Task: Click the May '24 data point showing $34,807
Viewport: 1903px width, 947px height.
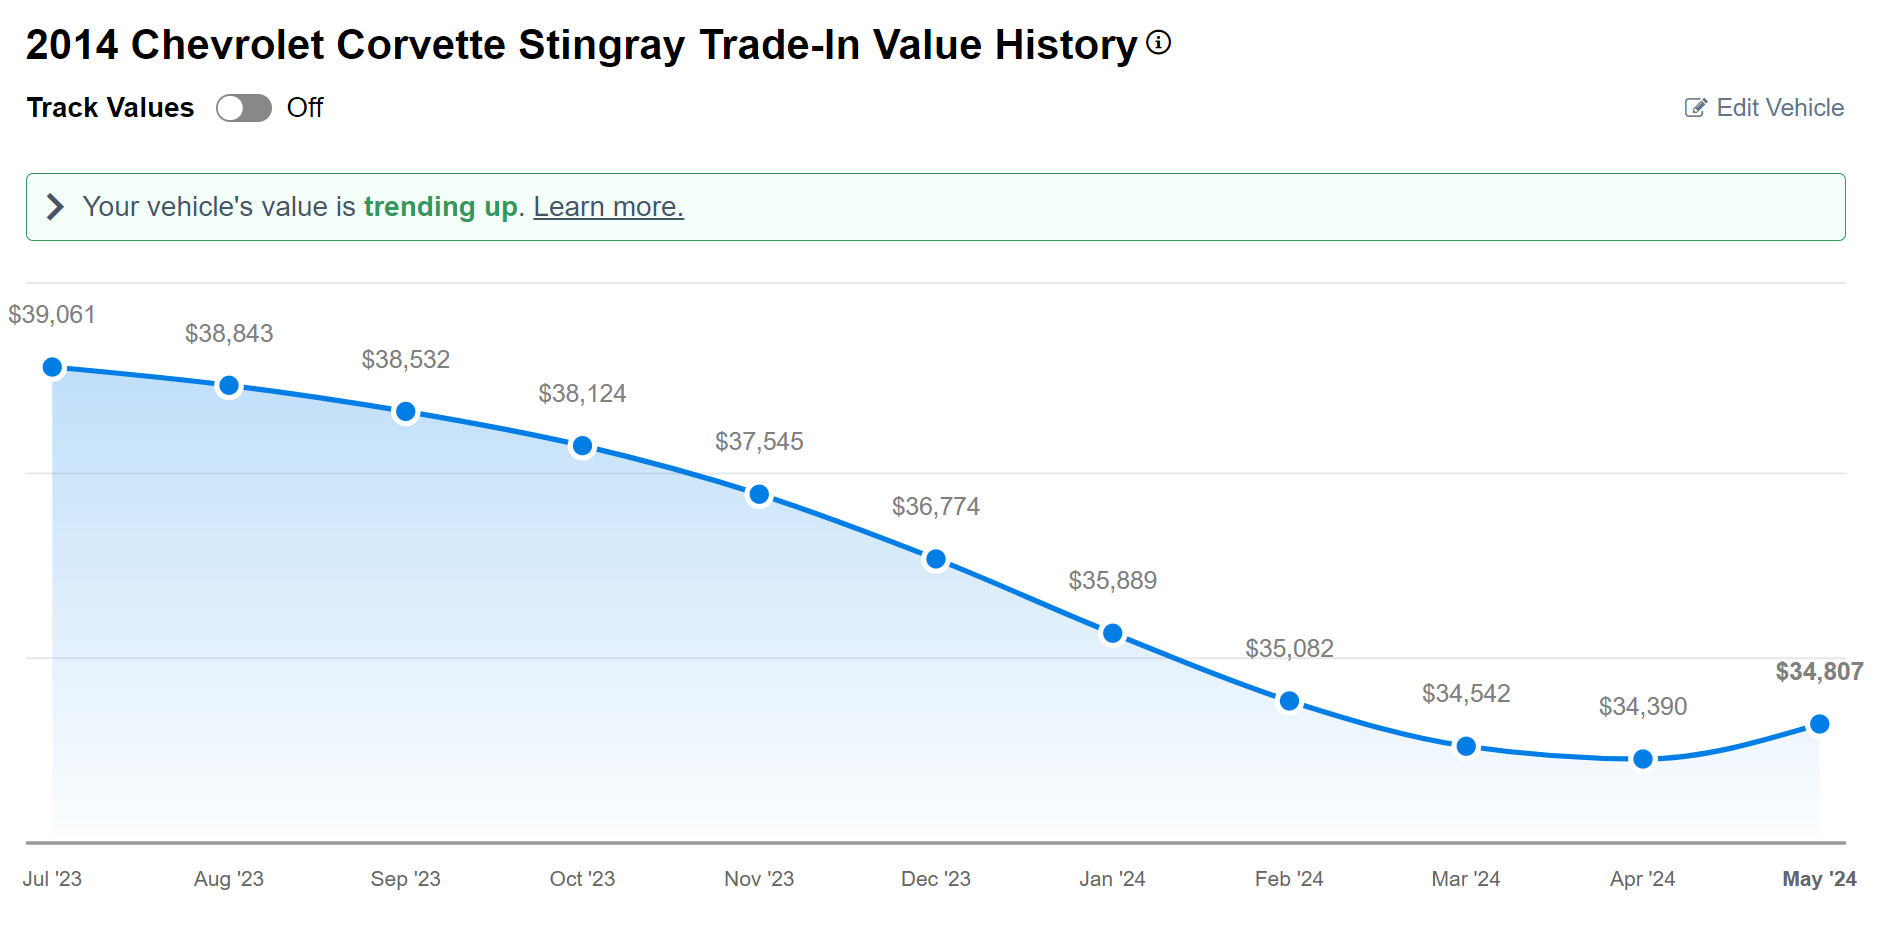Action: pyautogui.click(x=1818, y=723)
